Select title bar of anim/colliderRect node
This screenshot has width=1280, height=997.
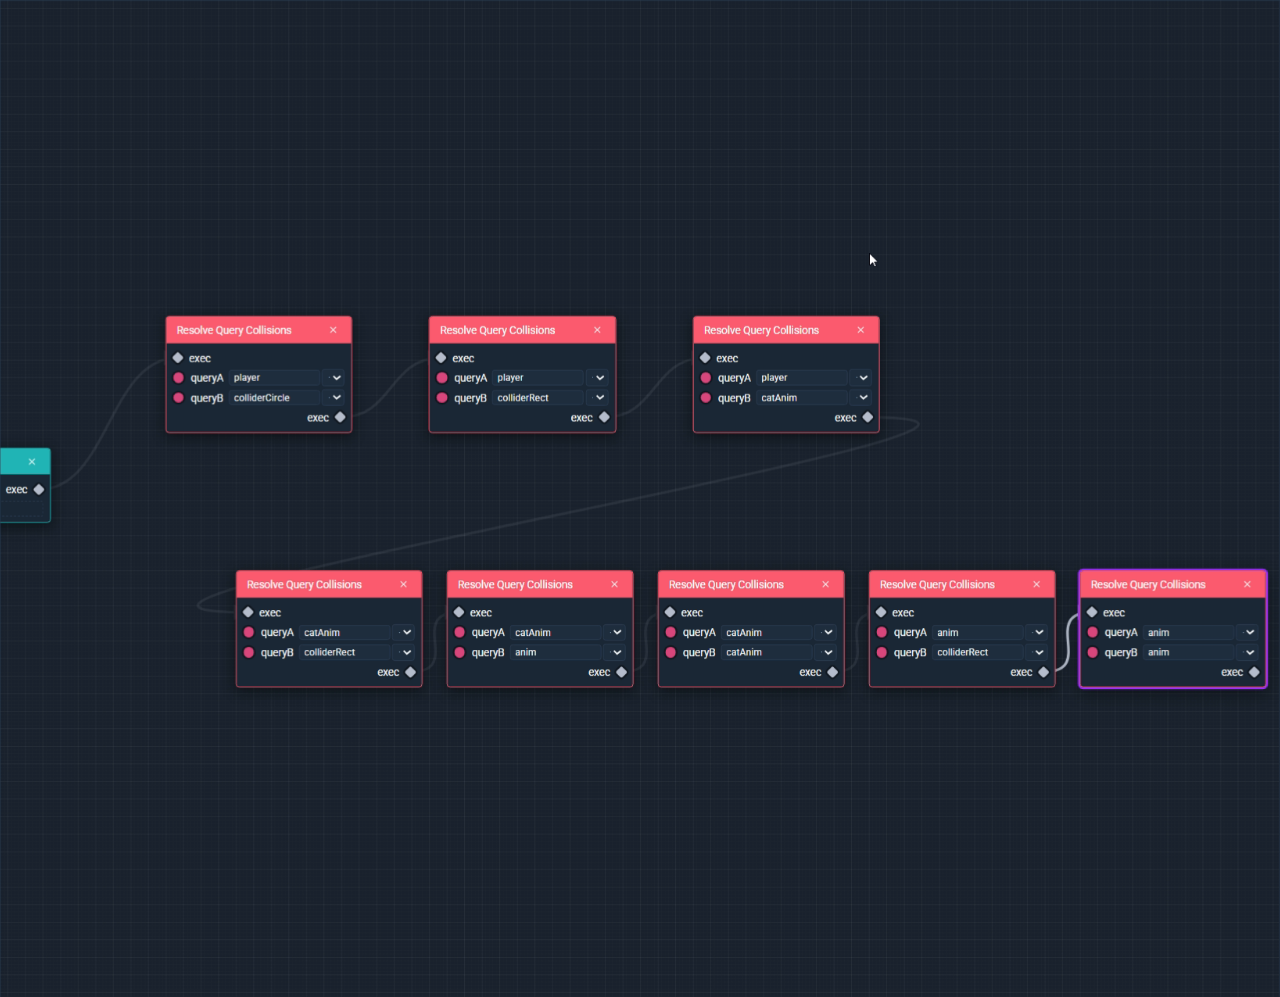point(962,585)
